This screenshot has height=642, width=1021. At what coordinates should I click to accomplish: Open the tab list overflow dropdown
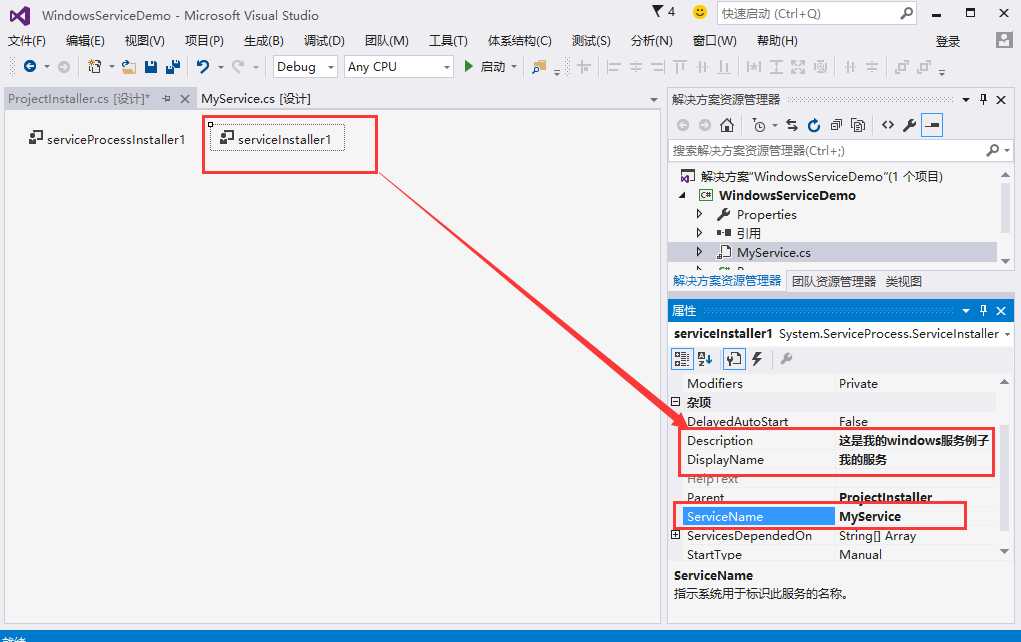pyautogui.click(x=654, y=100)
